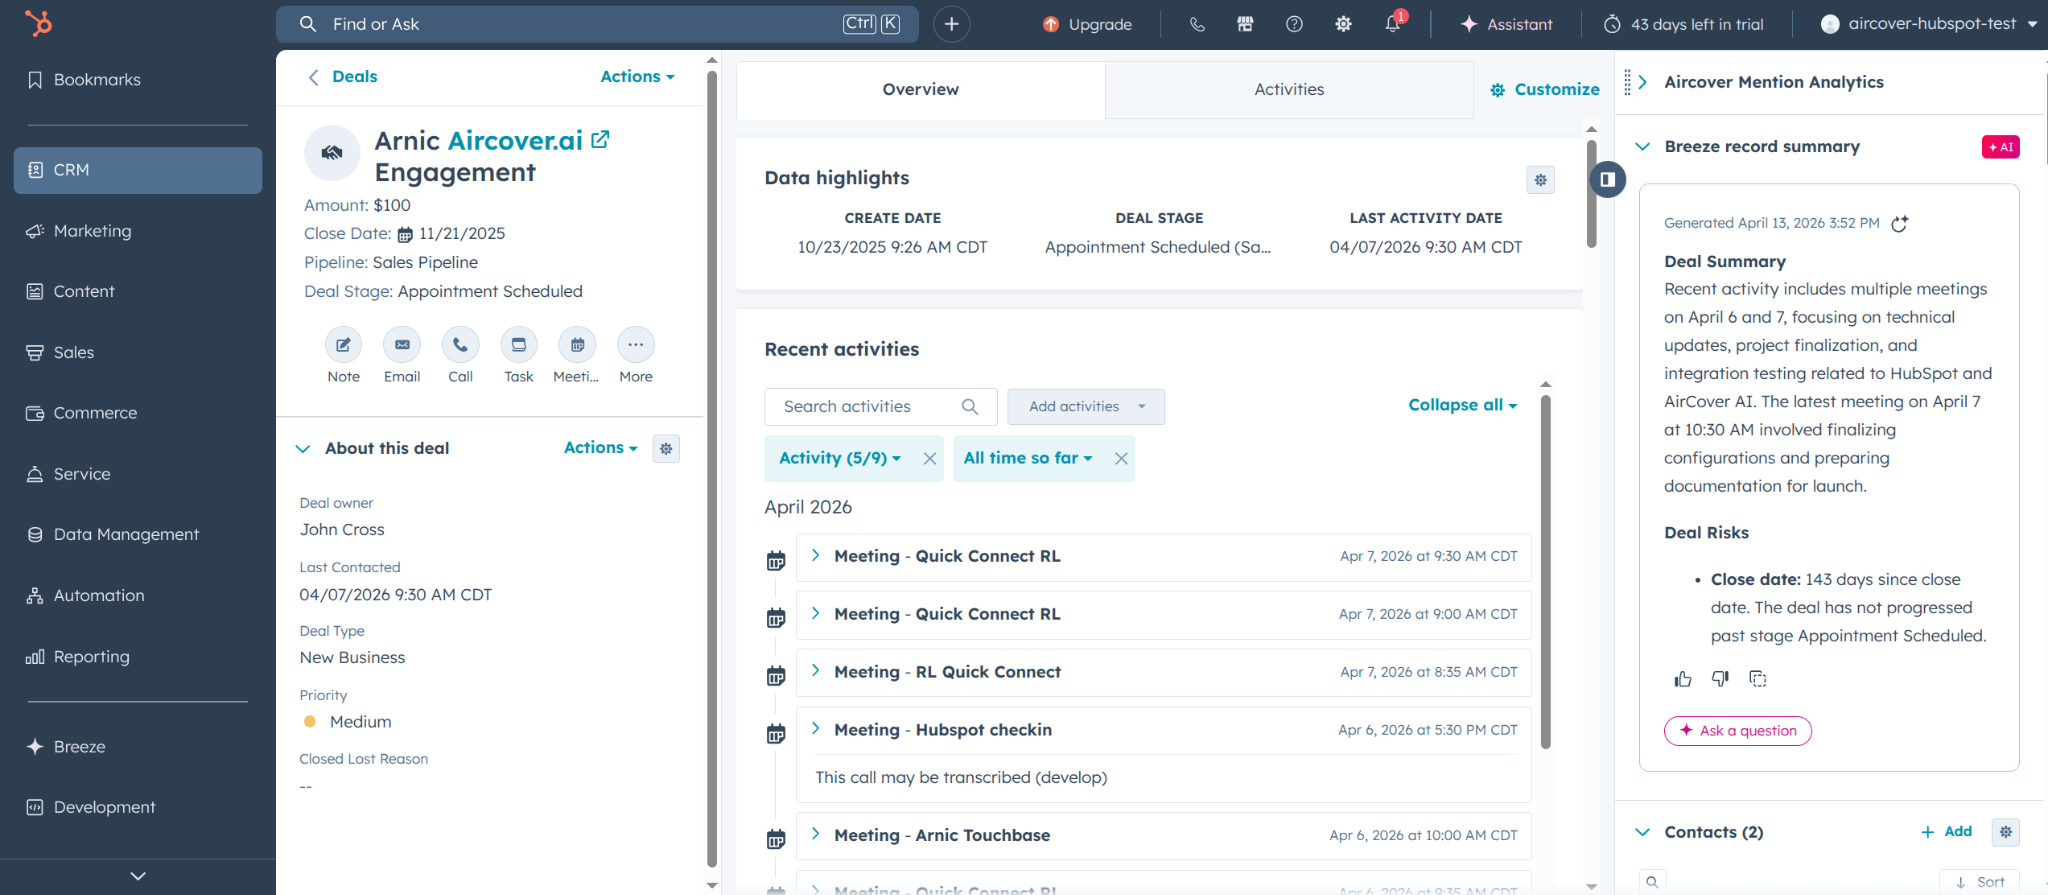The width and height of the screenshot is (2048, 895).
Task: Collapse the About this deal section
Action: (x=303, y=449)
